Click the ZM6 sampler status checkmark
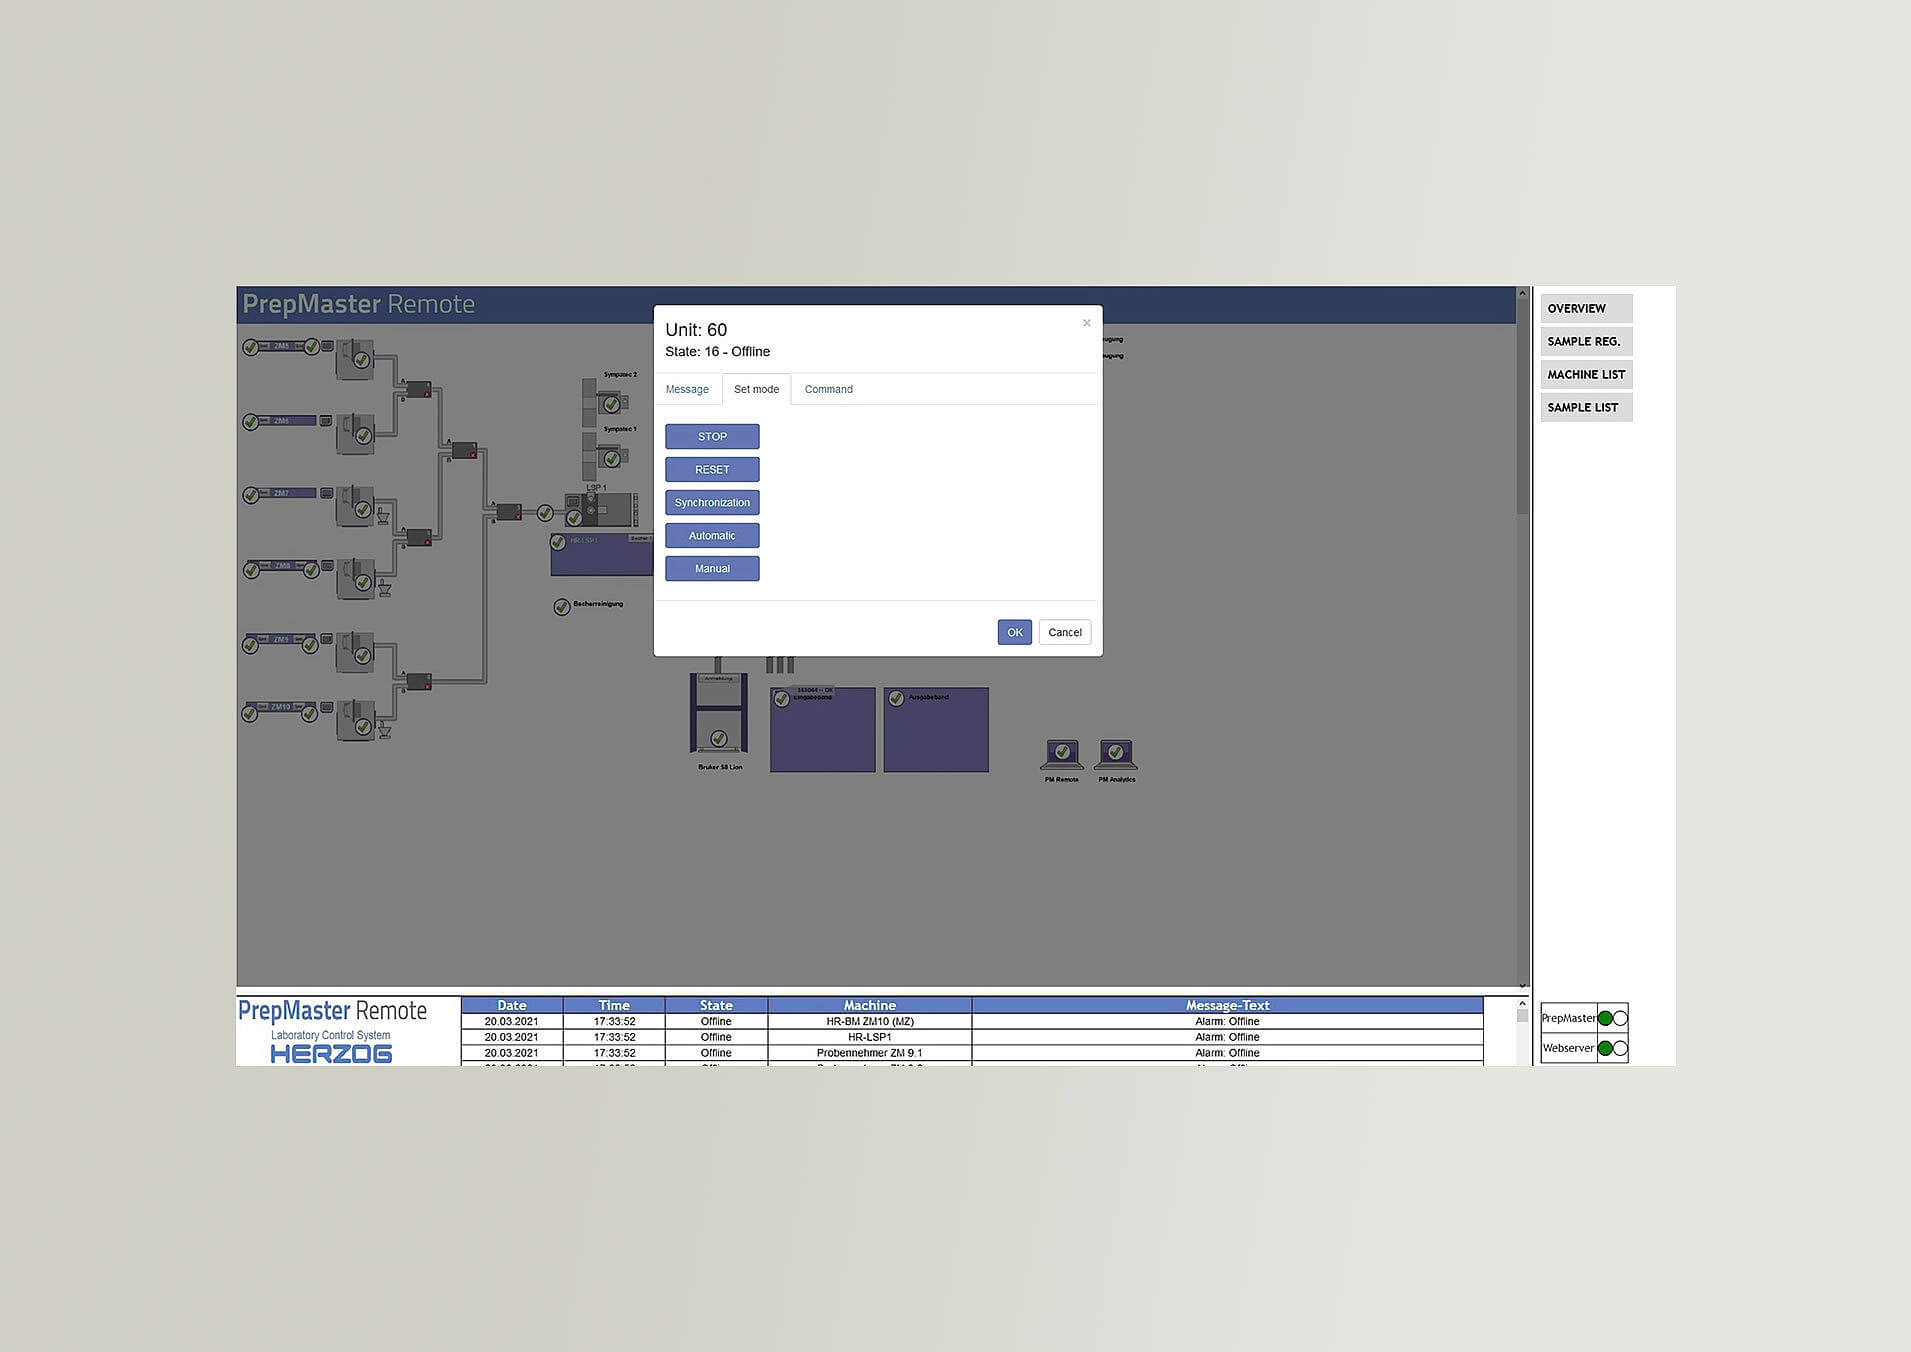Screen dimensions: 1911x1352 [x=251, y=422]
